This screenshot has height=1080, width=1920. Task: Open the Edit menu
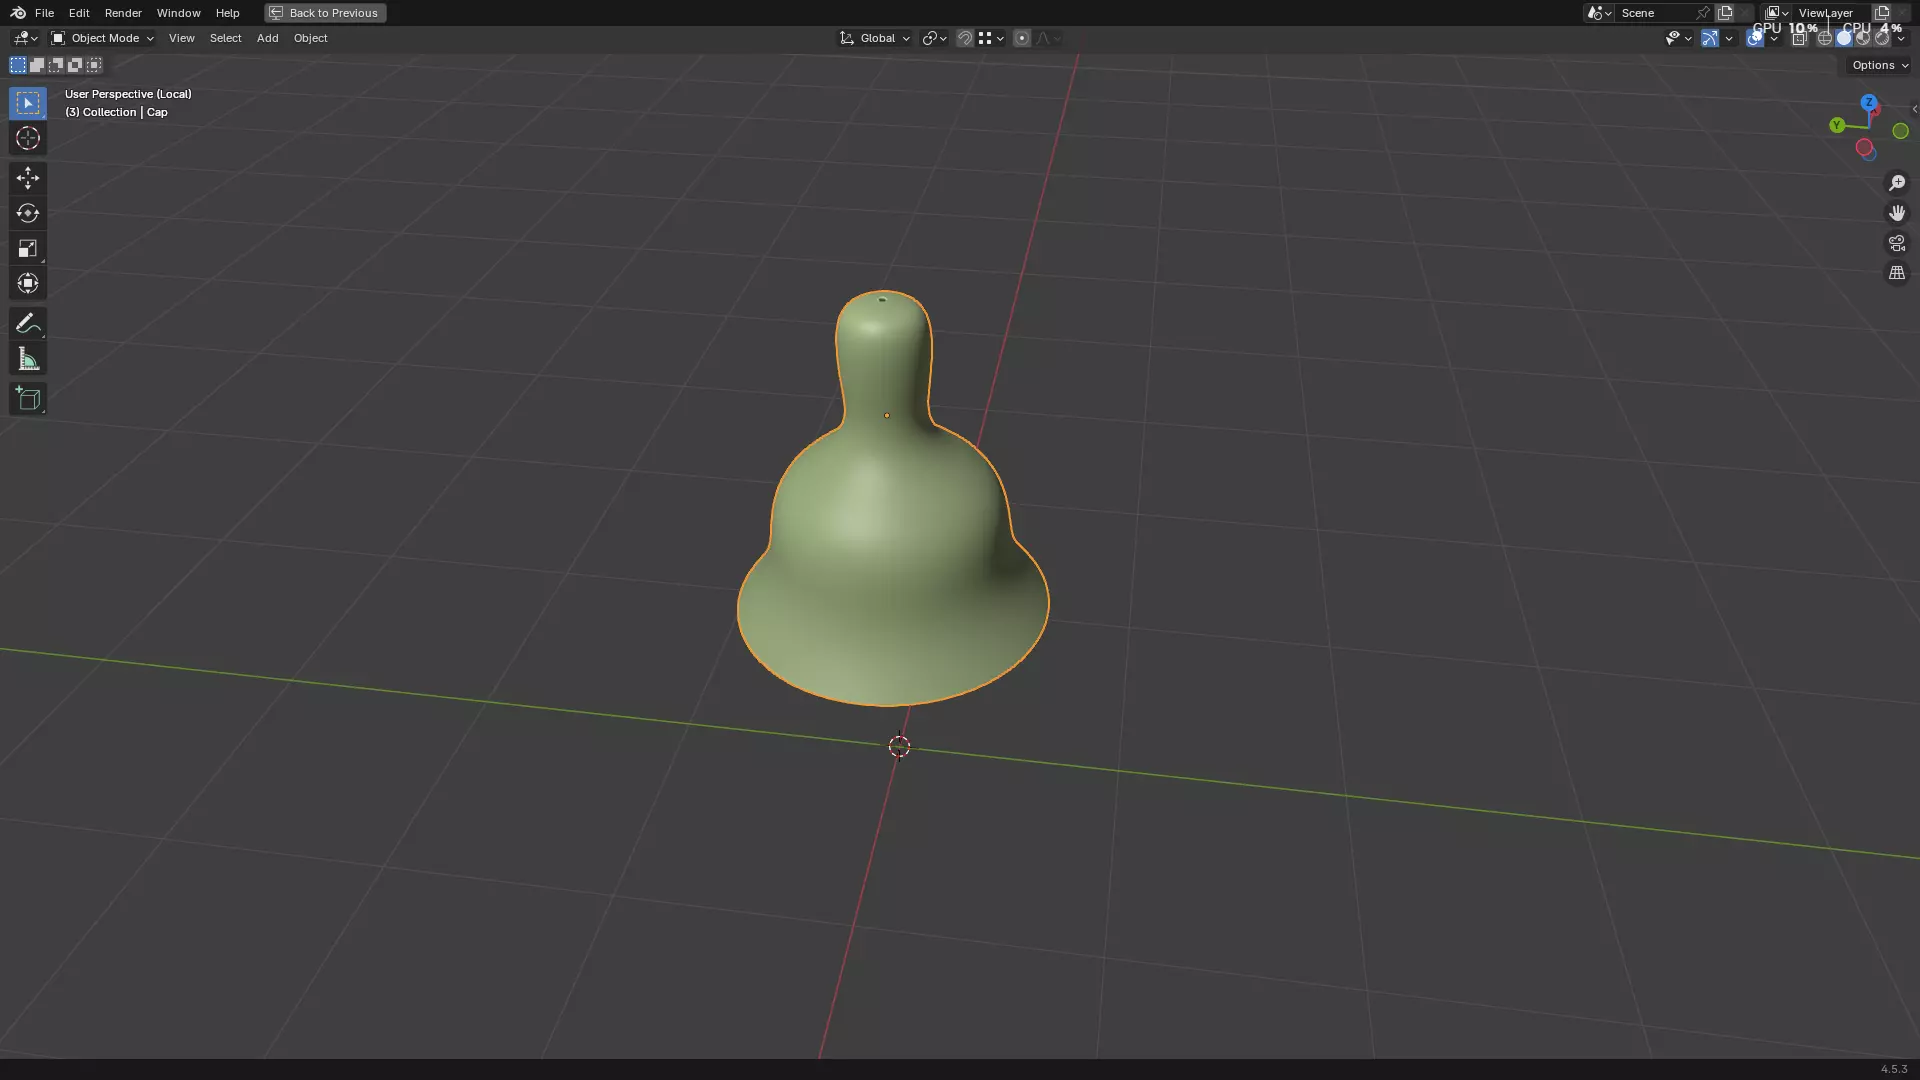click(79, 13)
